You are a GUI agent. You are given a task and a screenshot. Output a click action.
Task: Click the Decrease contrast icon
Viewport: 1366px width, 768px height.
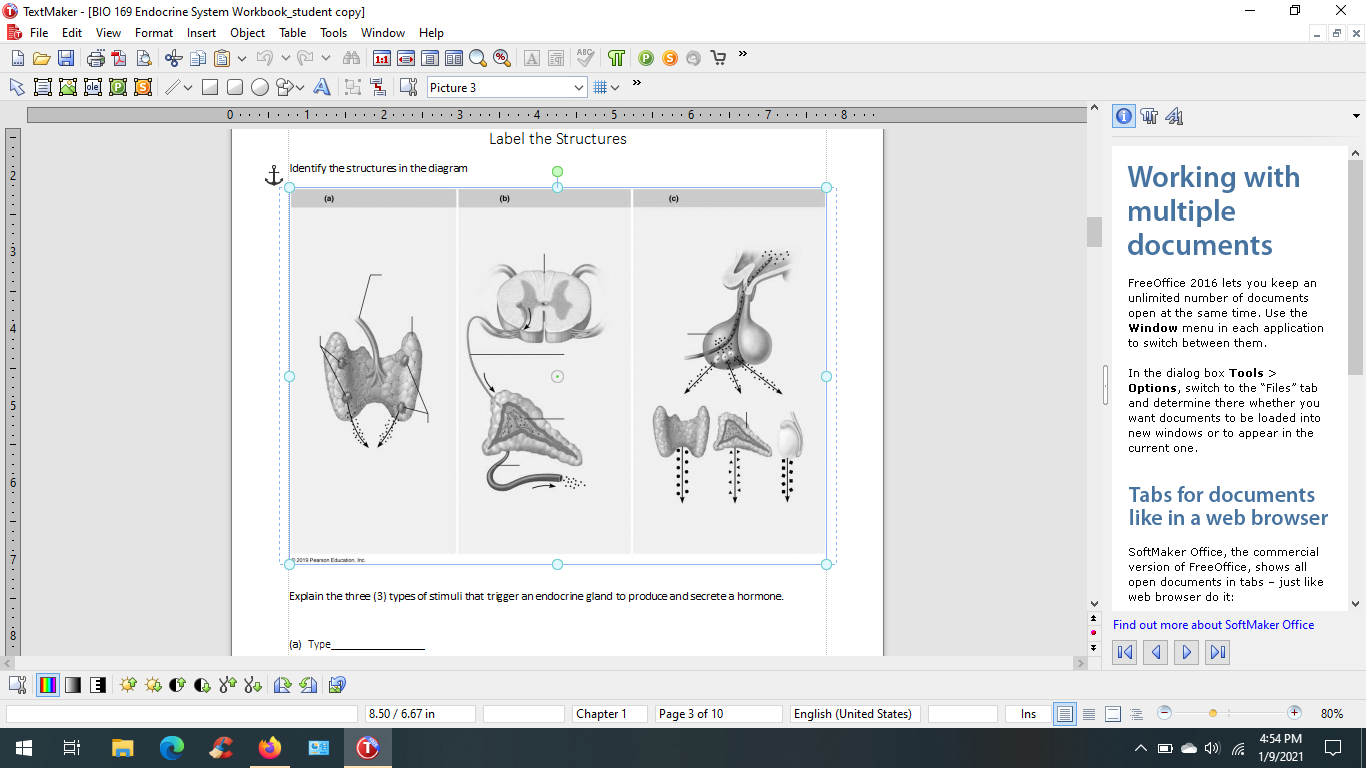click(x=202, y=685)
